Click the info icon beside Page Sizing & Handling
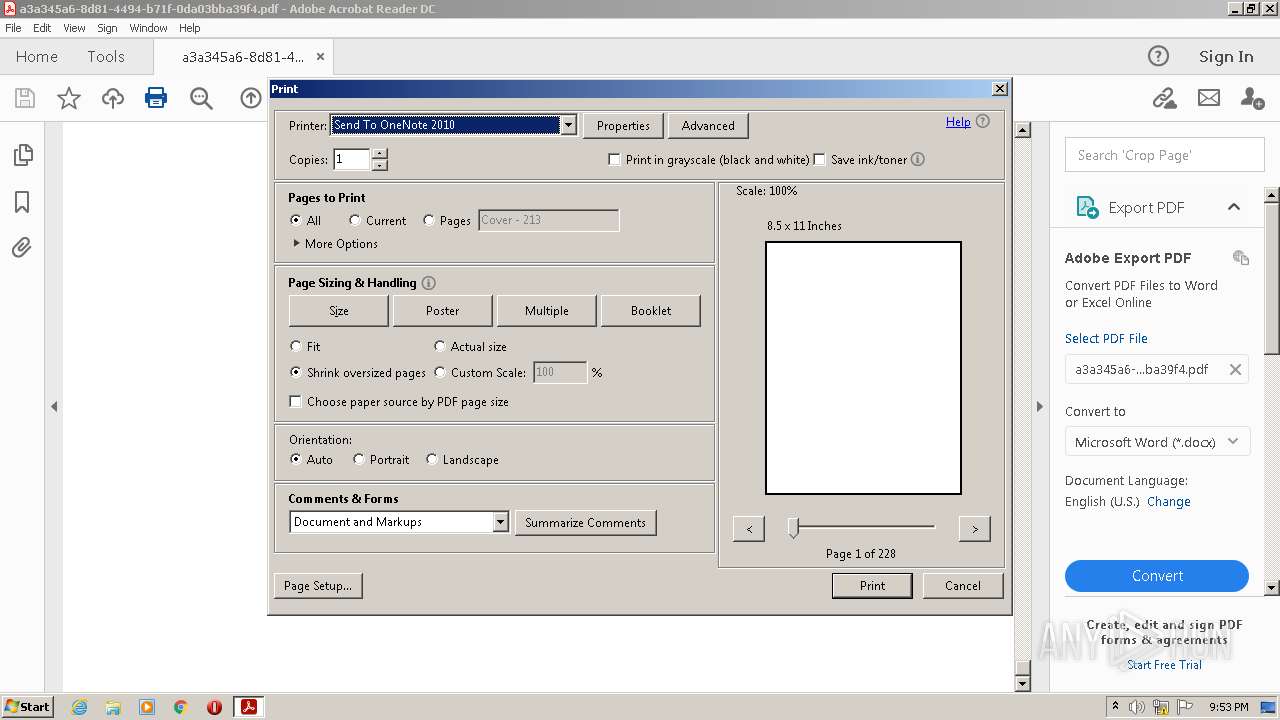1280x720 pixels. click(429, 283)
